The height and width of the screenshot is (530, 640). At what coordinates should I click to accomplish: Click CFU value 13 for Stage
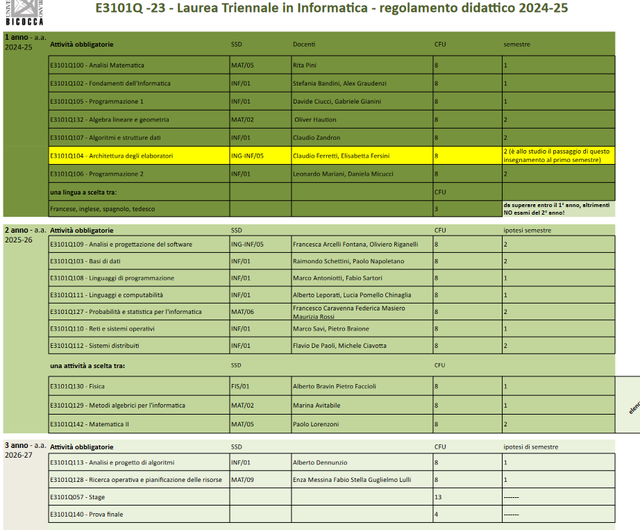pos(467,497)
